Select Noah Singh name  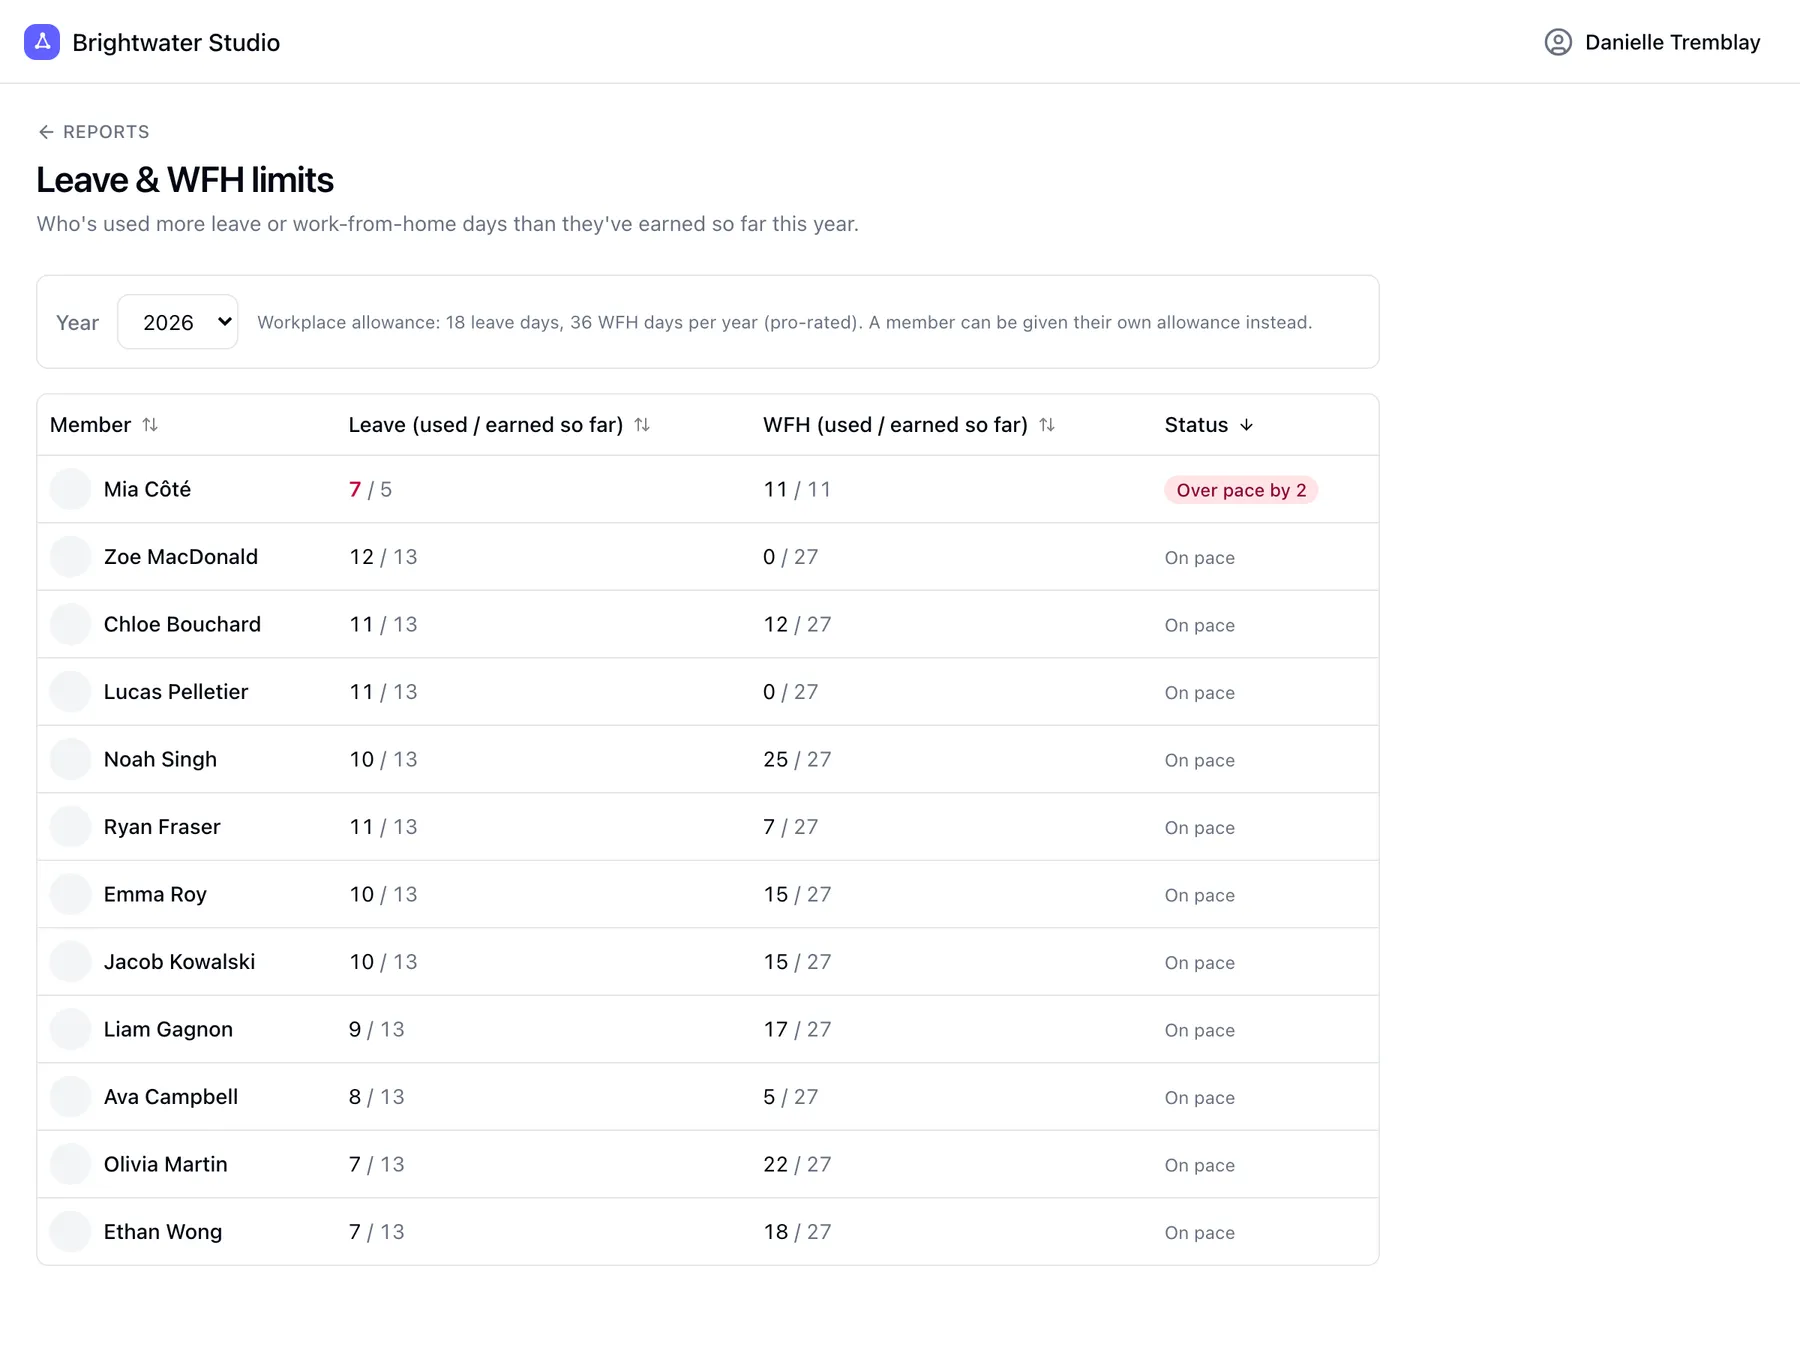(160, 759)
